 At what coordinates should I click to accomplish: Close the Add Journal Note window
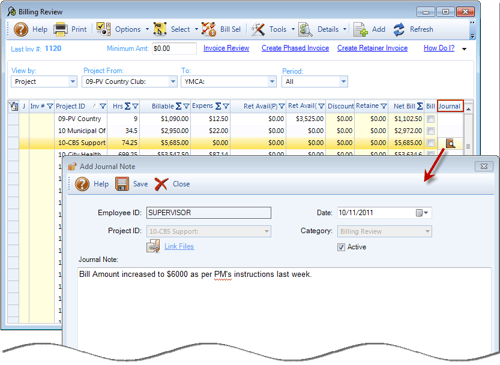(484, 166)
